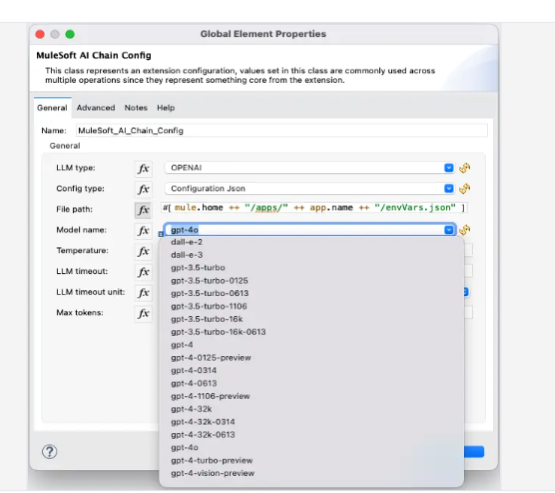This screenshot has height=493, width=555.
Task: Toggle fx expression mode for Config type
Action: (x=143, y=189)
